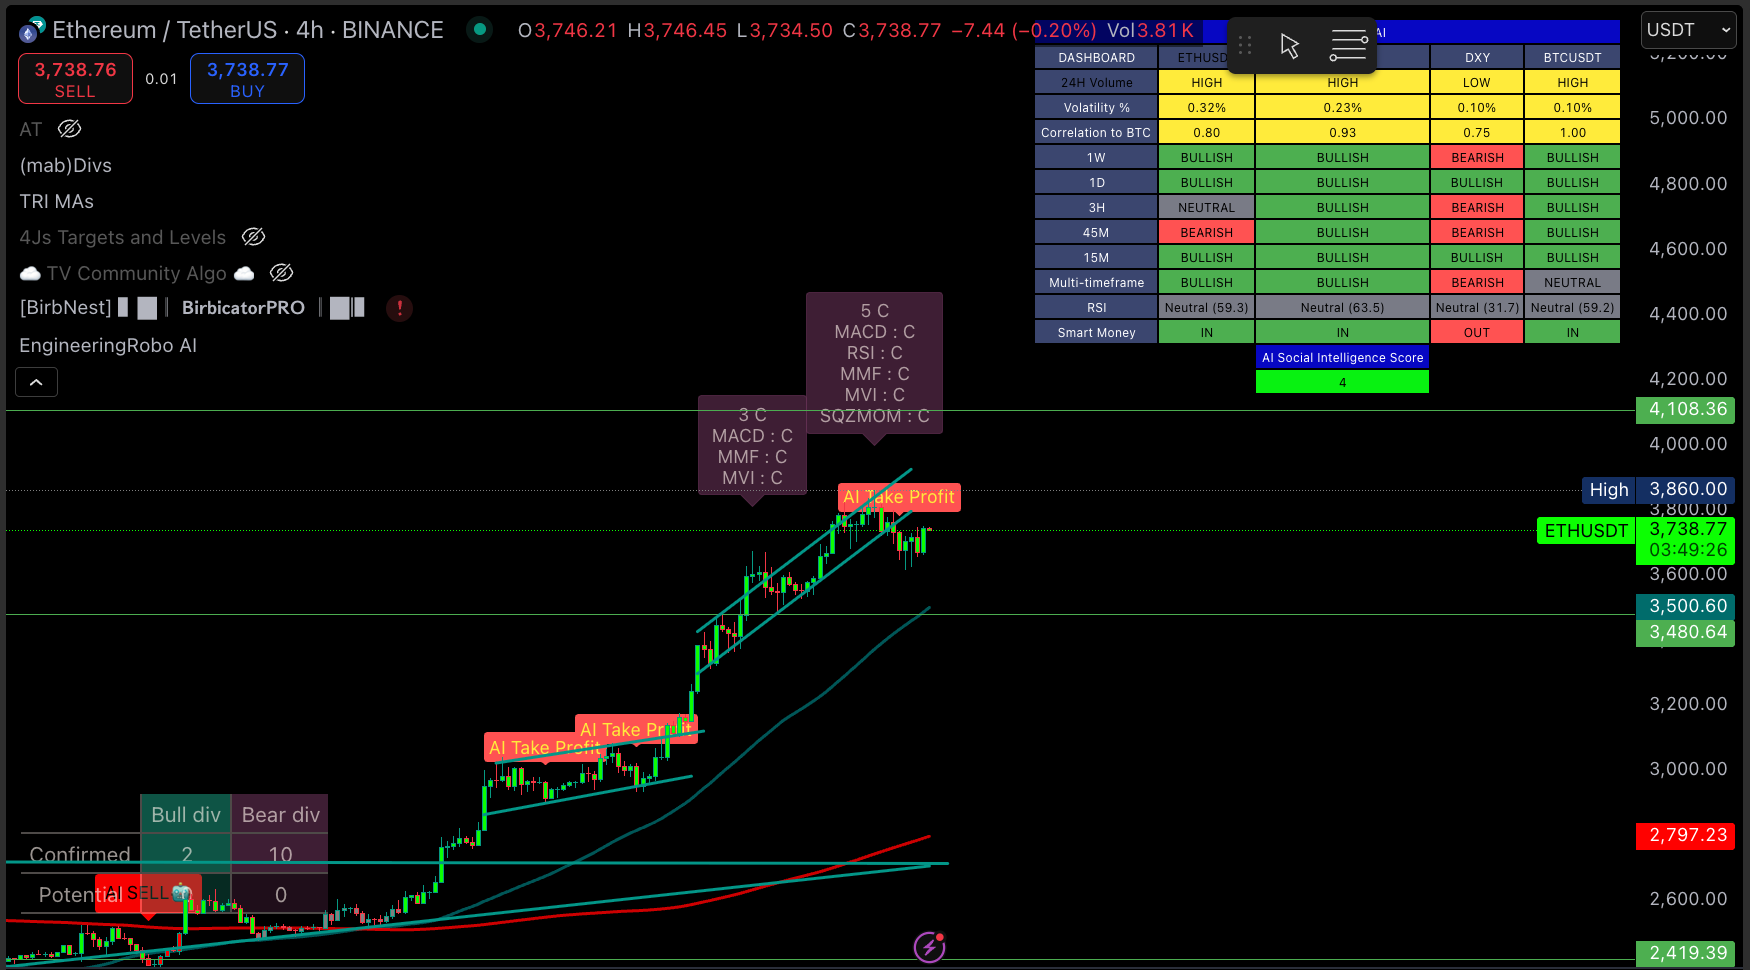The image size is (1750, 970).
Task: Click the Smart Money OUT cell
Action: [1477, 333]
